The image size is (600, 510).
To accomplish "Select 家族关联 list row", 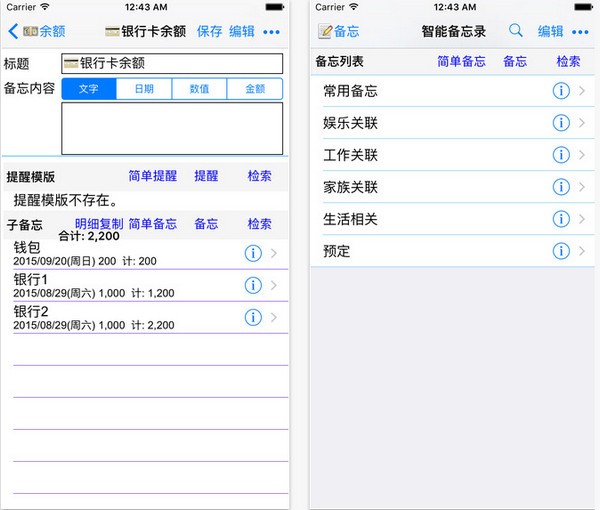I will click(453, 187).
